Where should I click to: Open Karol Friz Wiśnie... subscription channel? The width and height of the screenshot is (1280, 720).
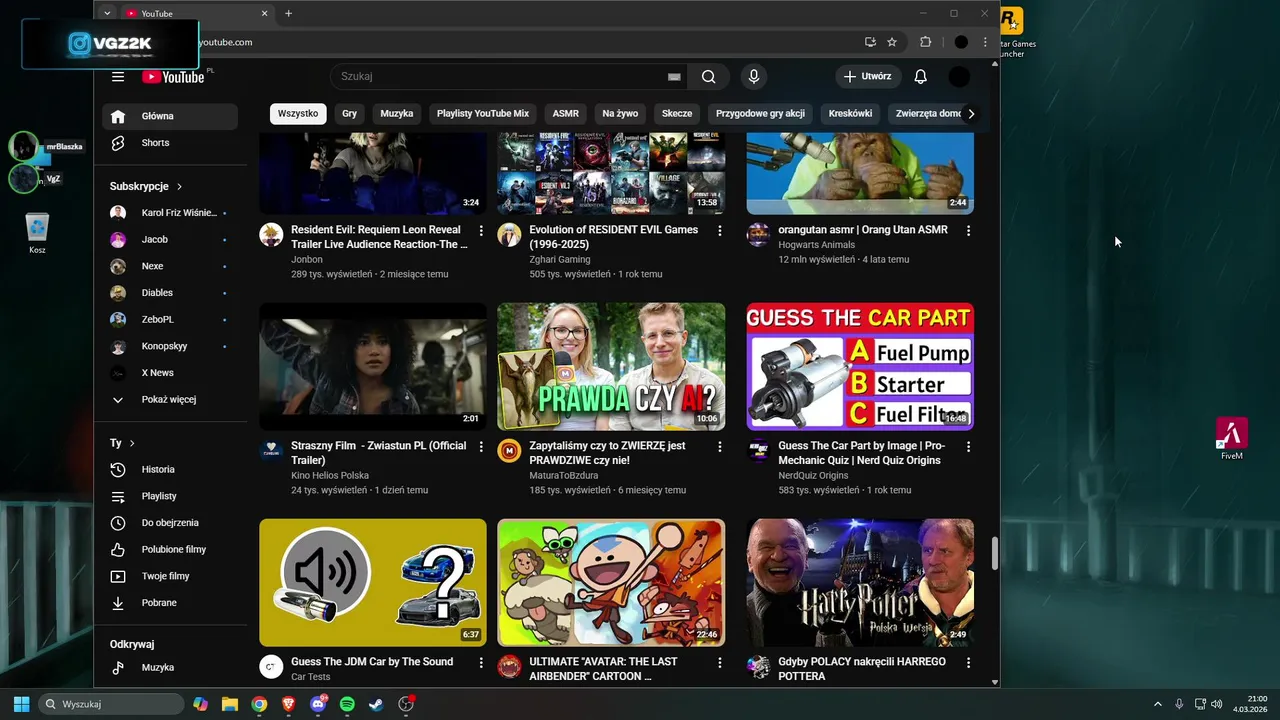[170, 213]
